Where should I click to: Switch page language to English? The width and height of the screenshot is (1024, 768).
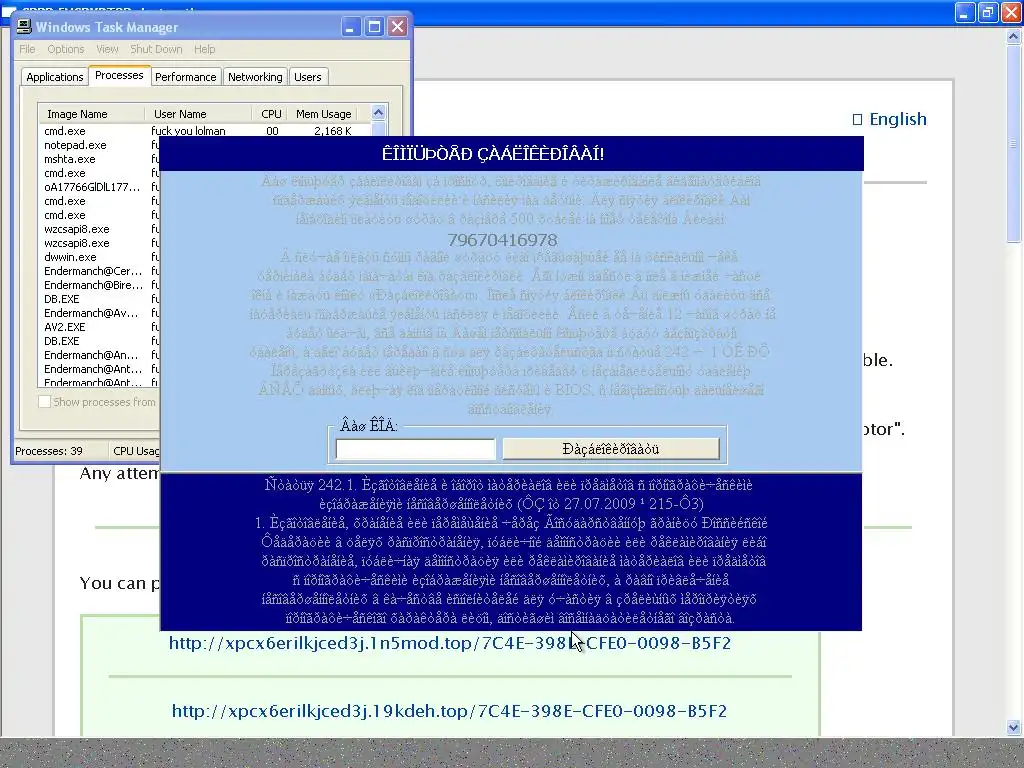898,119
